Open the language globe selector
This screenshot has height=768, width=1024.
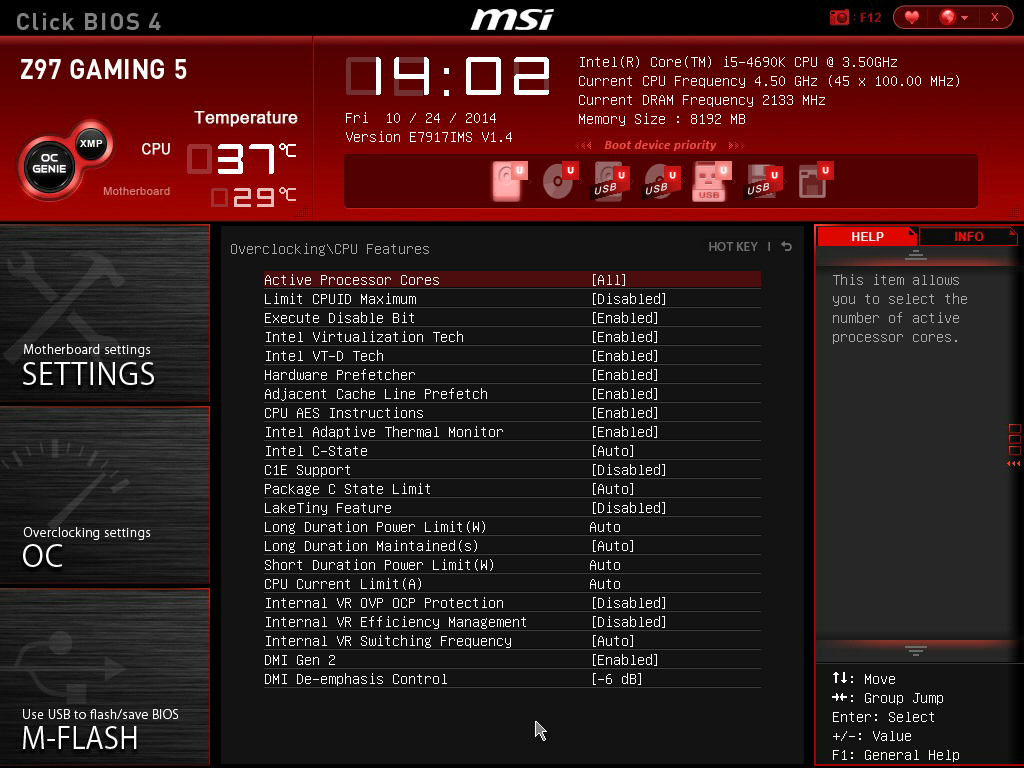(x=953, y=17)
